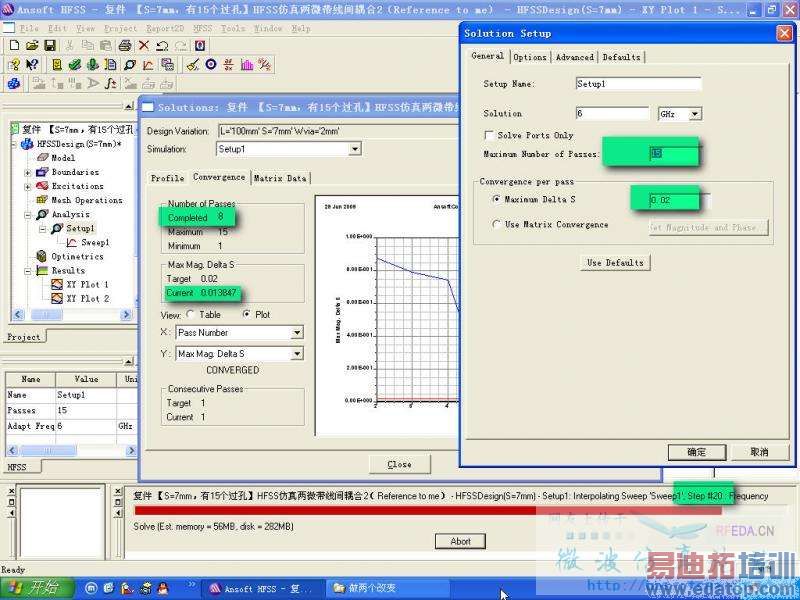Open the GHz frequency unit dropdown
This screenshot has height=600, width=800.
click(x=695, y=114)
